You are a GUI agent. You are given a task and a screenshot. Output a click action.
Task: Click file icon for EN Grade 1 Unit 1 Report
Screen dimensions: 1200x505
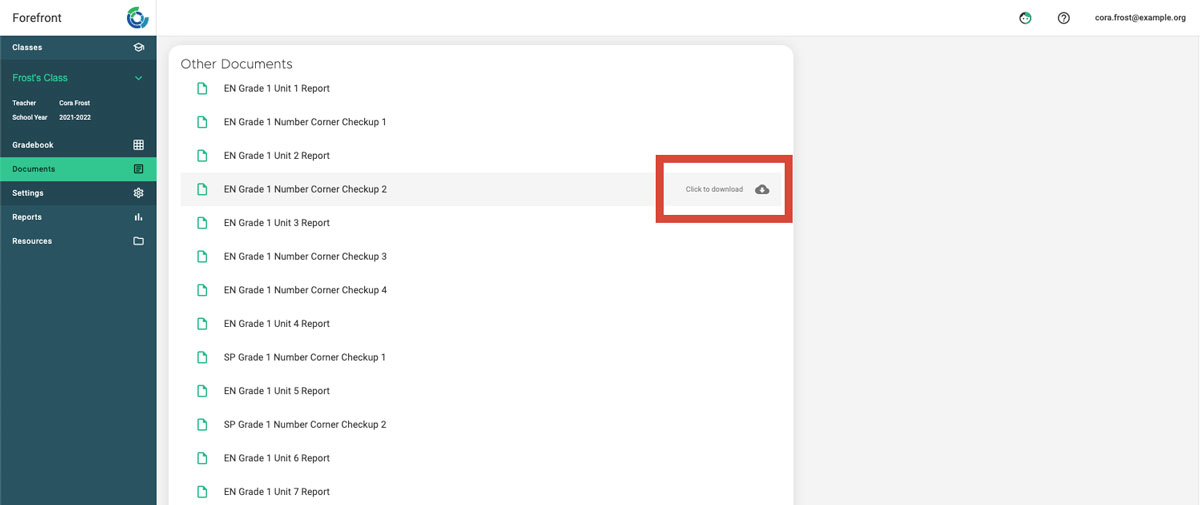[x=203, y=88]
